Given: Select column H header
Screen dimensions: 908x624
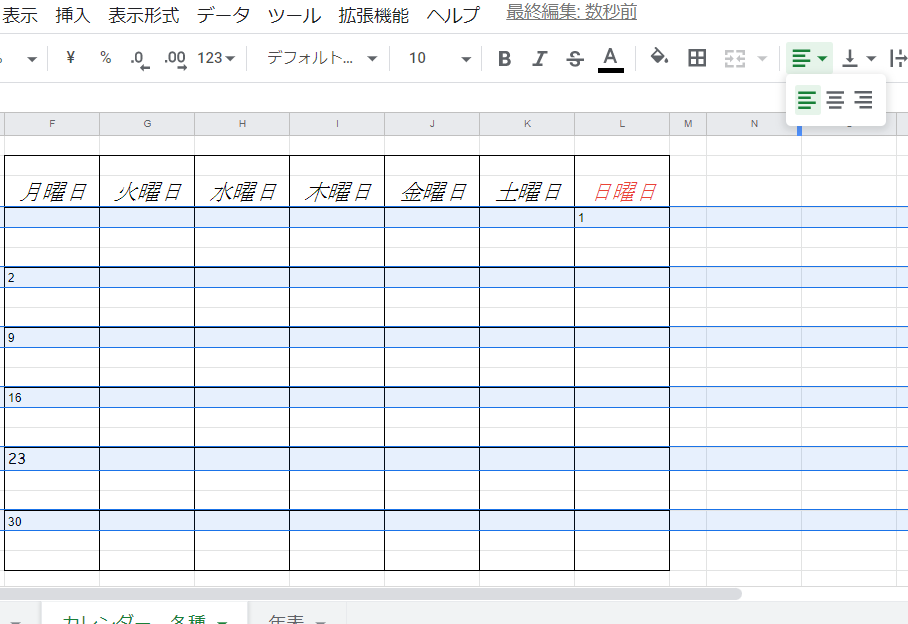Looking at the screenshot, I should [x=242, y=124].
